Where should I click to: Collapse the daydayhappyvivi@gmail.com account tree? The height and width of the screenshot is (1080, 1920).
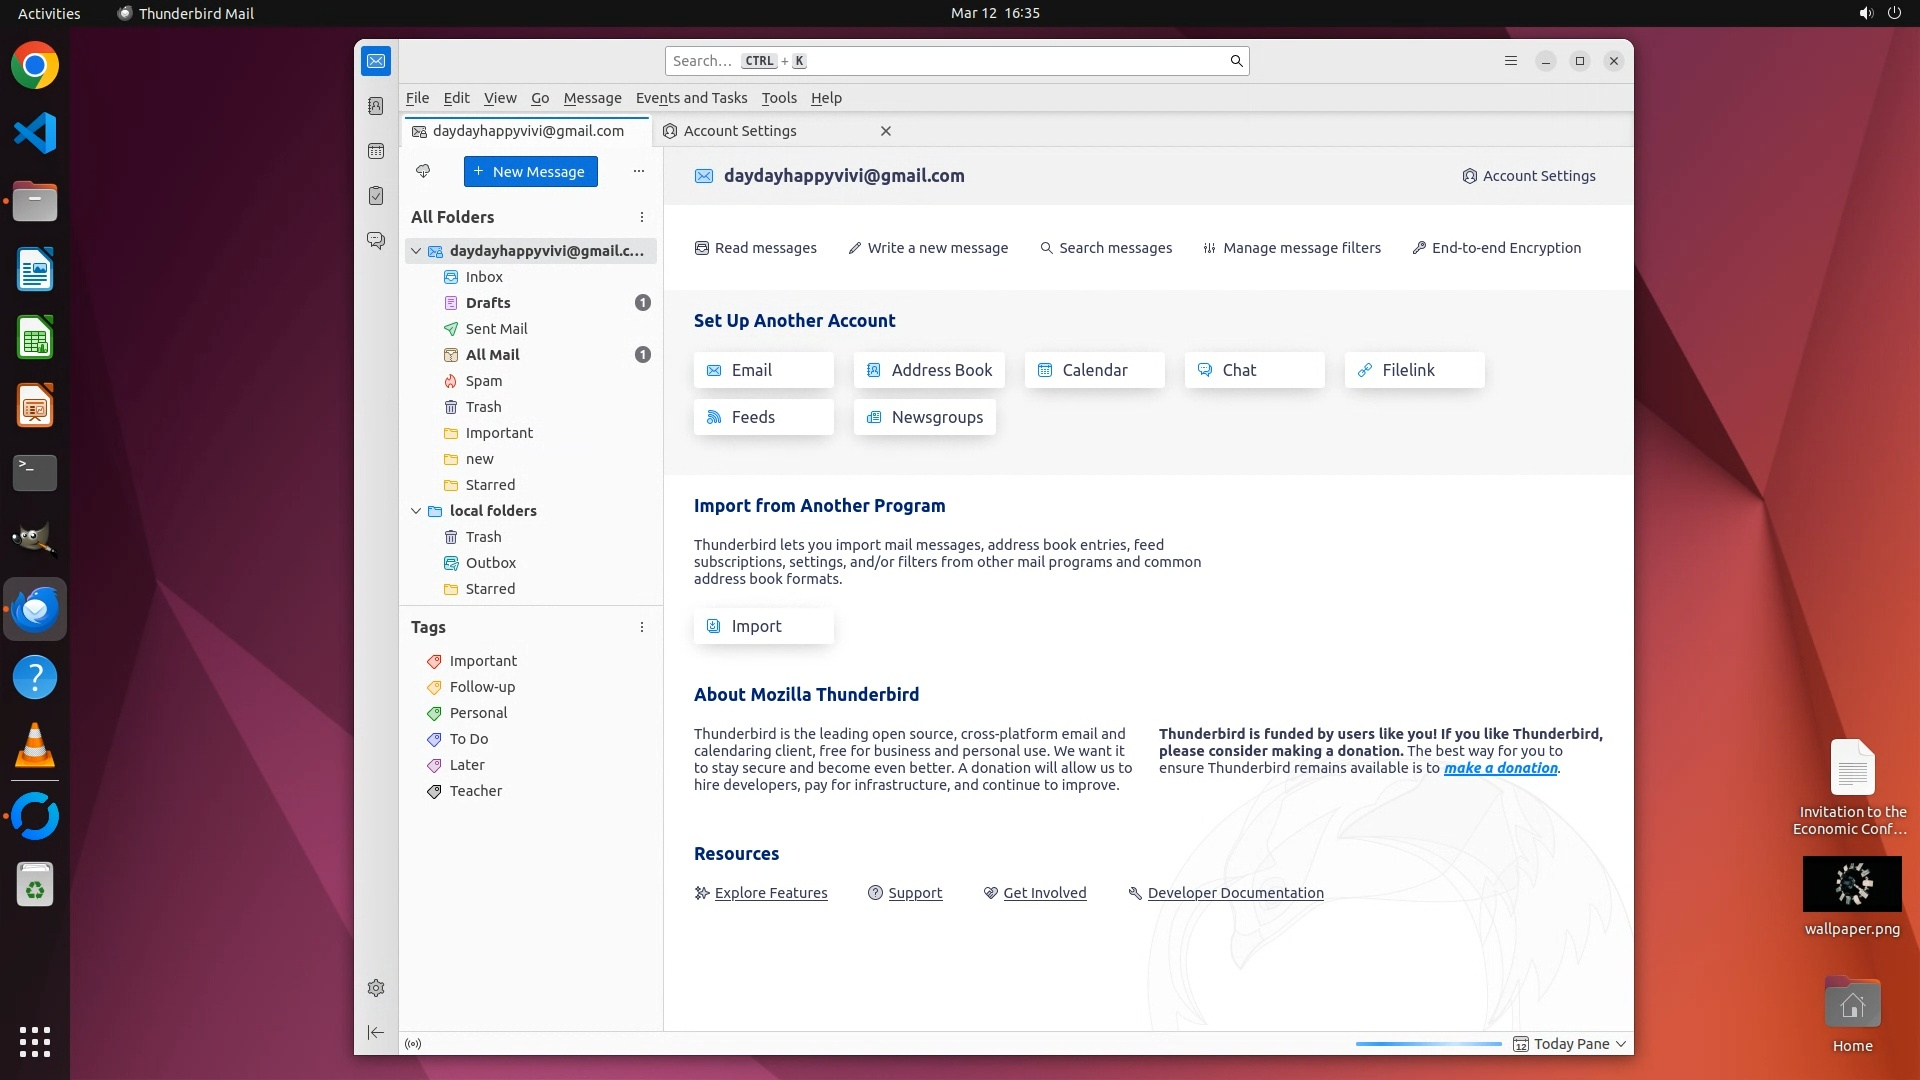[416, 251]
